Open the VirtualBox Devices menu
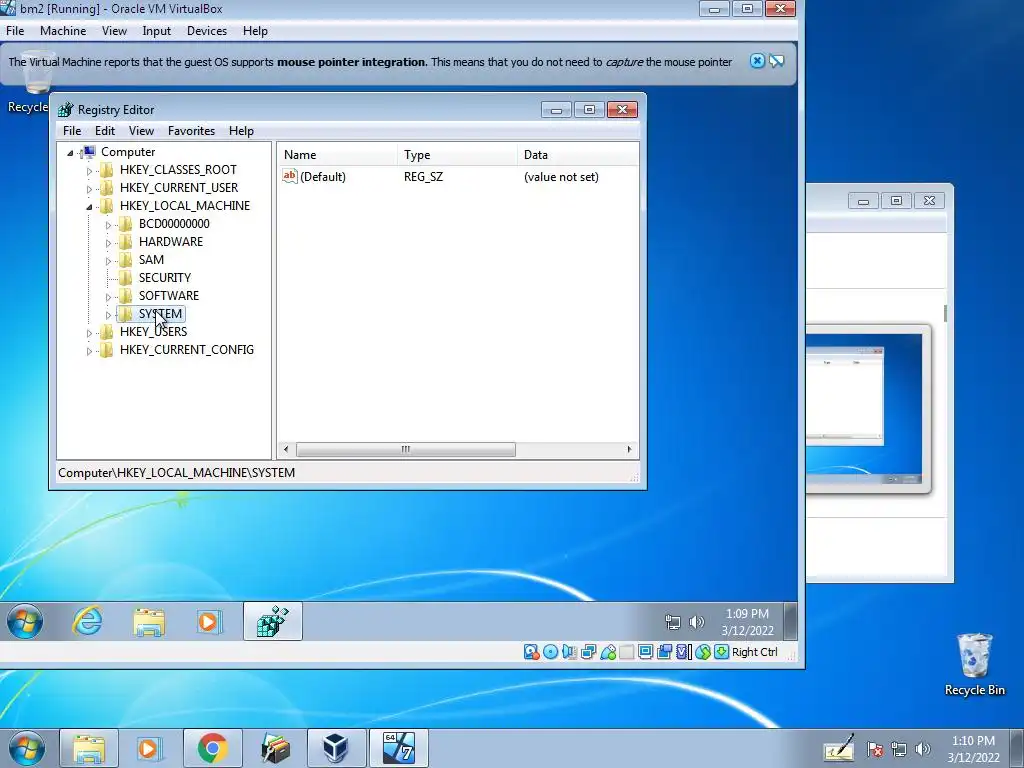This screenshot has height=768, width=1024. click(206, 31)
